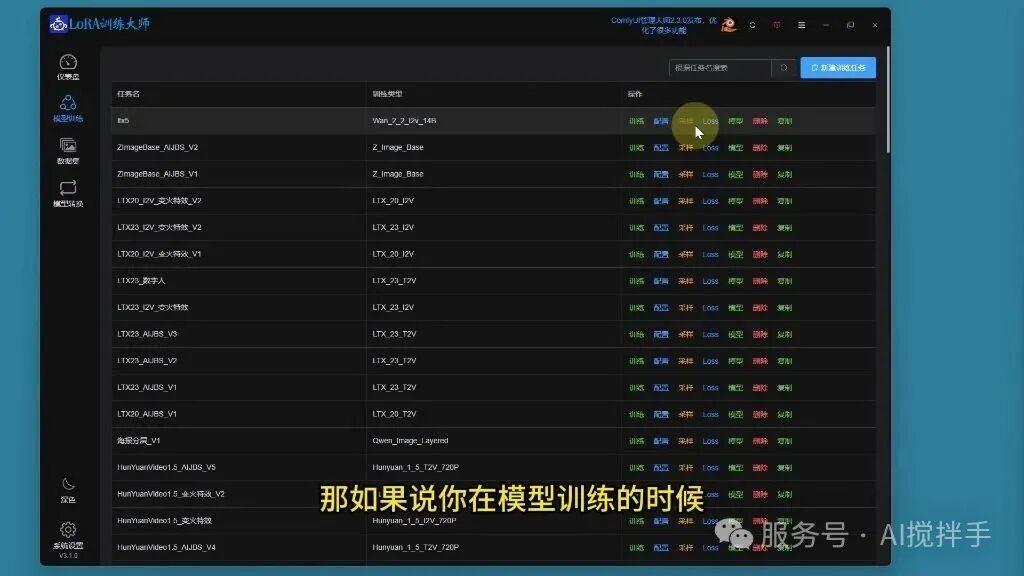Open 模型 for LTX23_AIJBS_V2
The width and height of the screenshot is (1024, 576).
pyautogui.click(x=735, y=361)
